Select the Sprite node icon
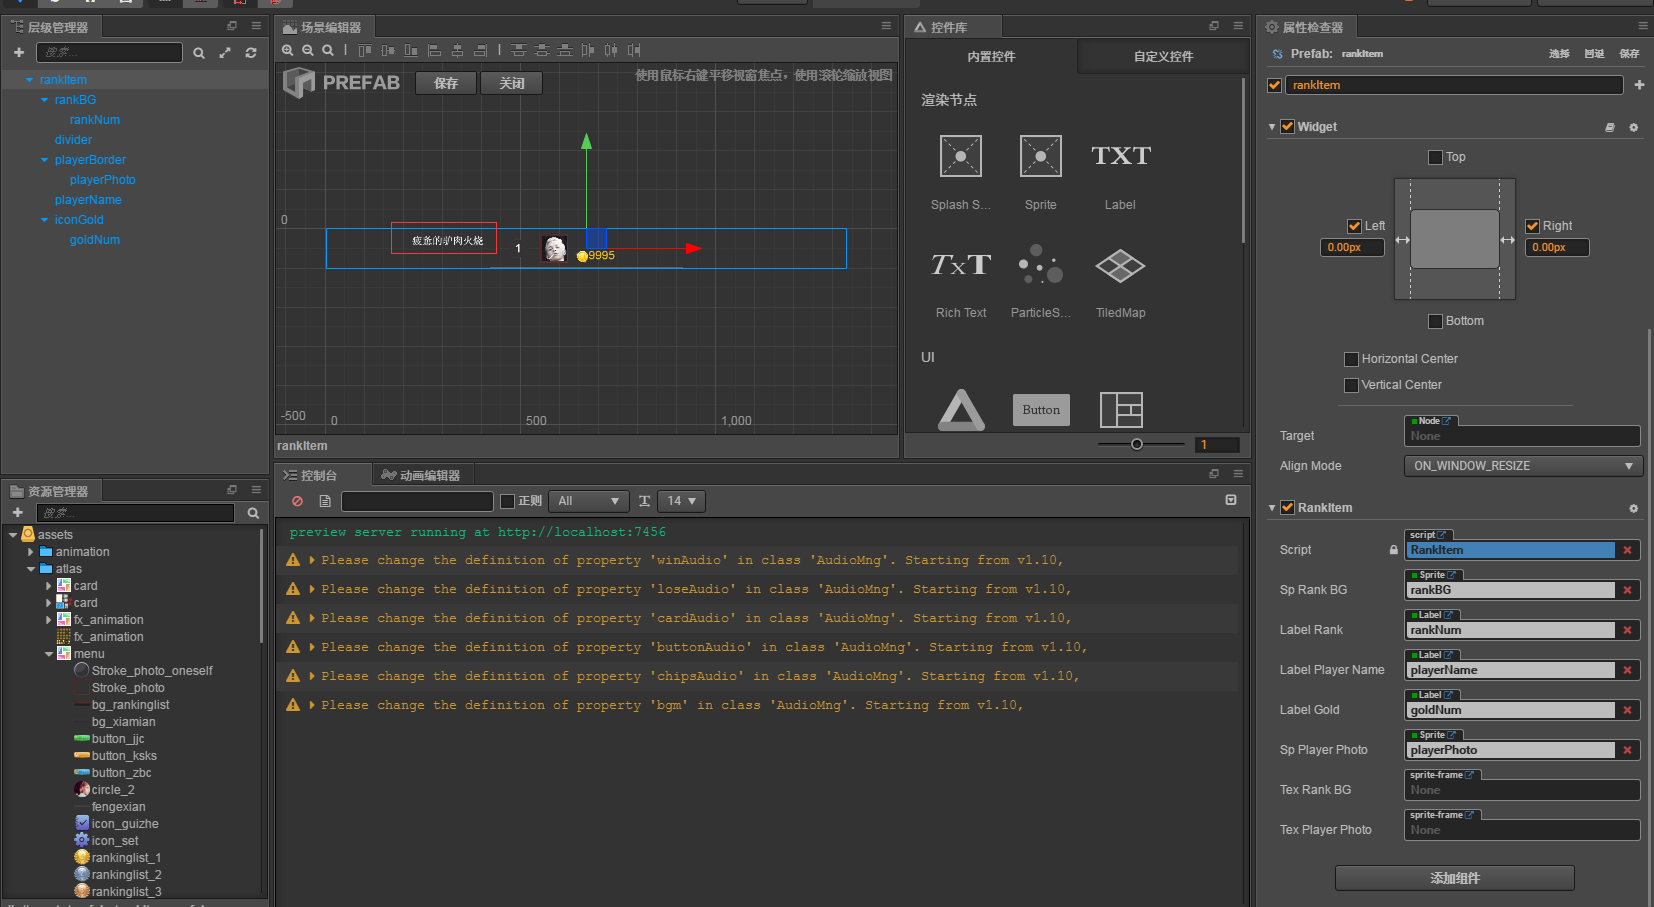The image size is (1654, 907). point(1041,156)
